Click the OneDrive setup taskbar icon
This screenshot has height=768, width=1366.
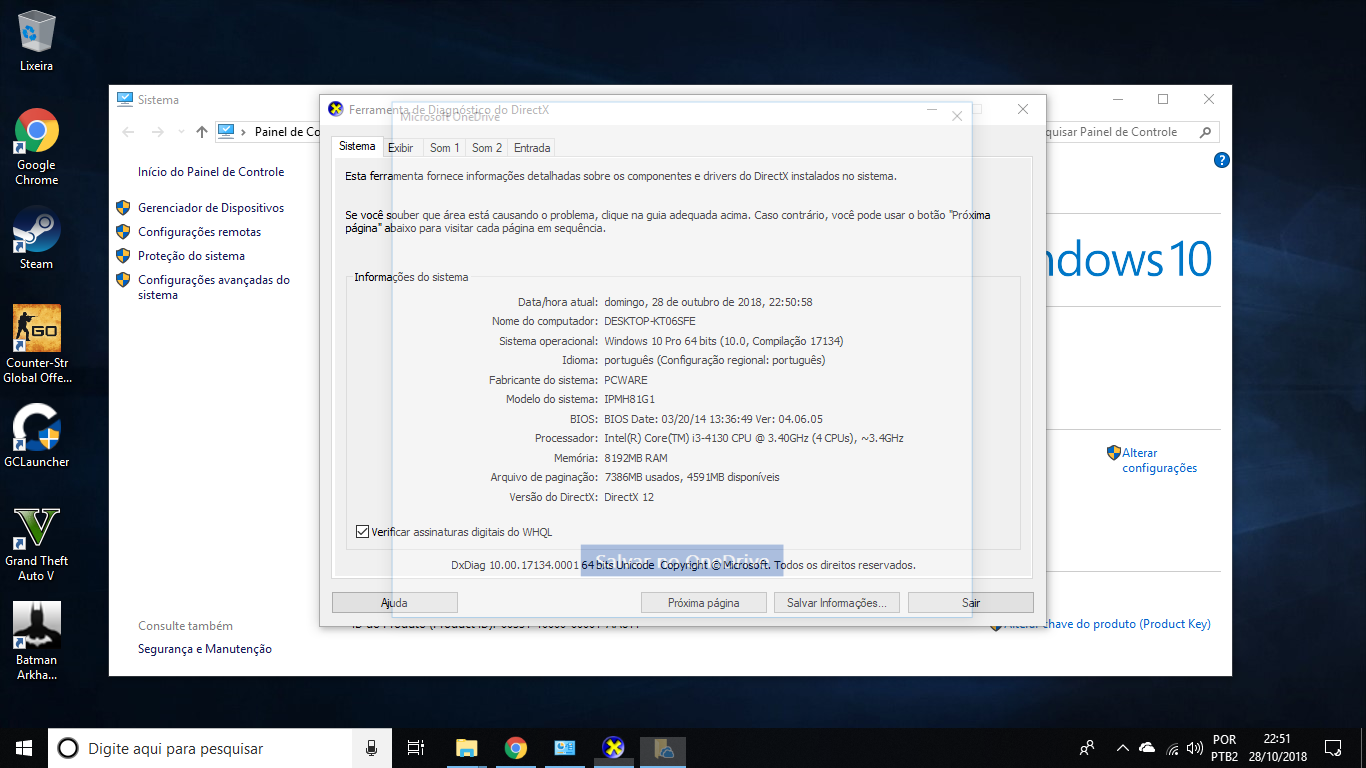[663, 748]
